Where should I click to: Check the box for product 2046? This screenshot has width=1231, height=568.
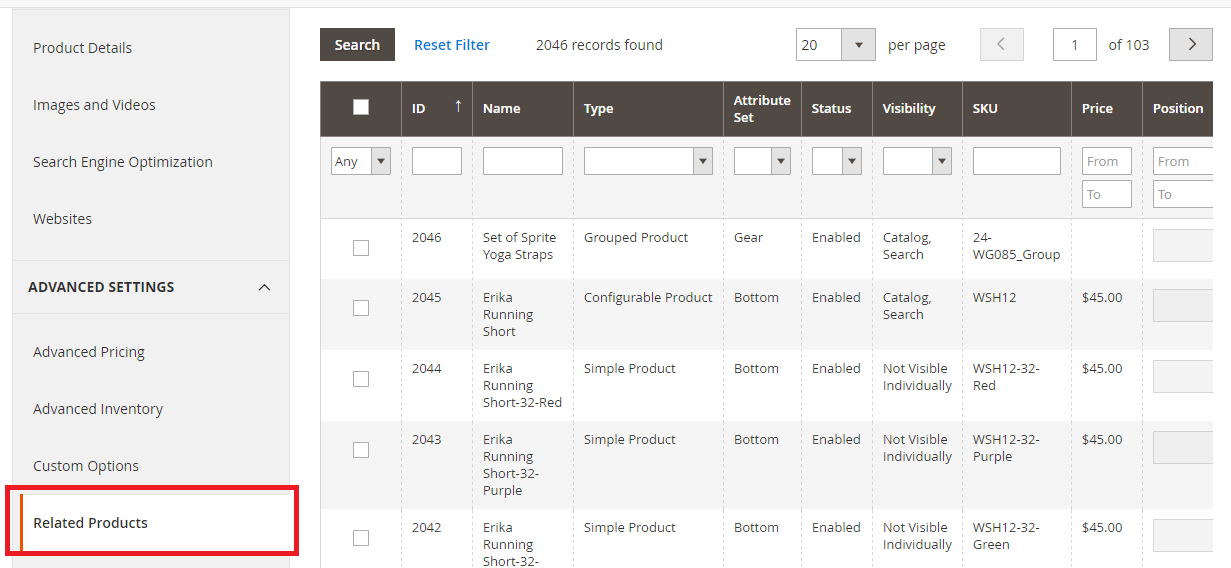point(361,248)
